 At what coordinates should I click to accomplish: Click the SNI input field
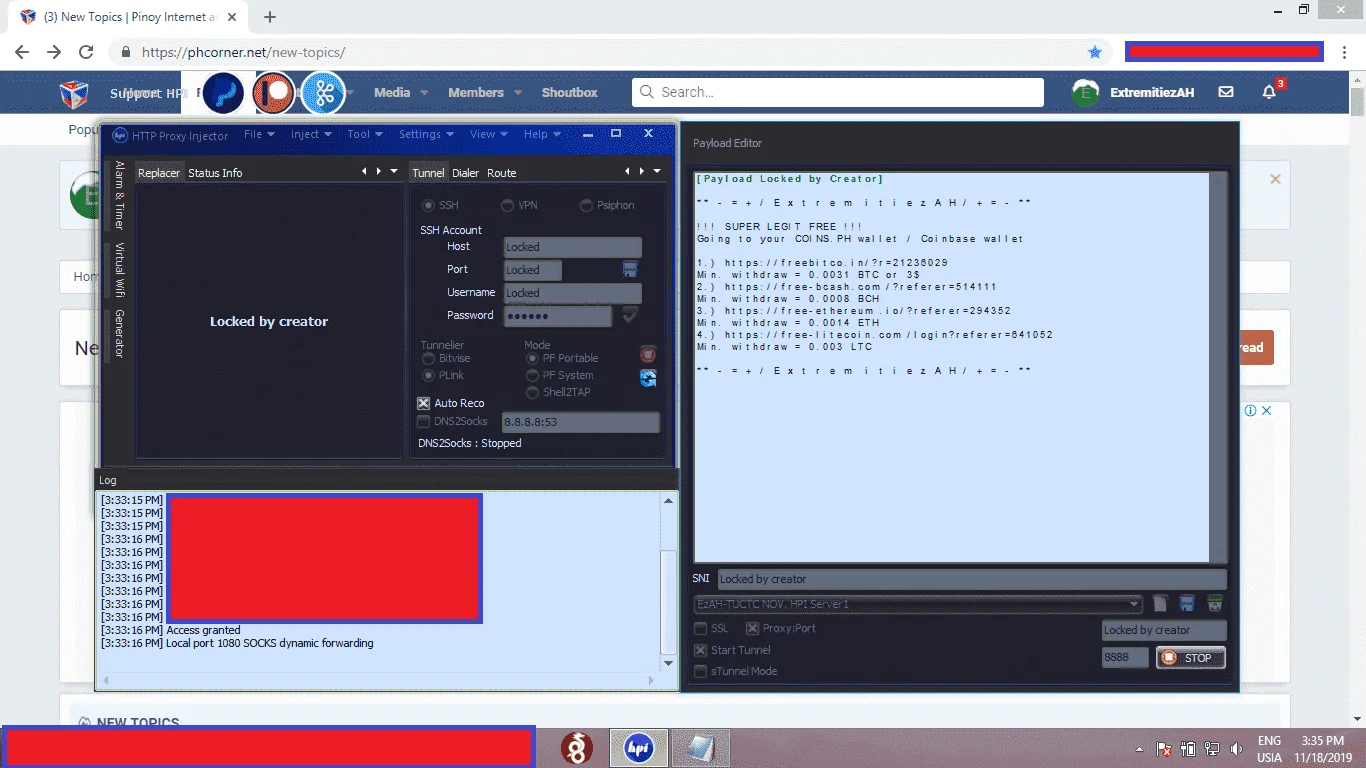971,579
